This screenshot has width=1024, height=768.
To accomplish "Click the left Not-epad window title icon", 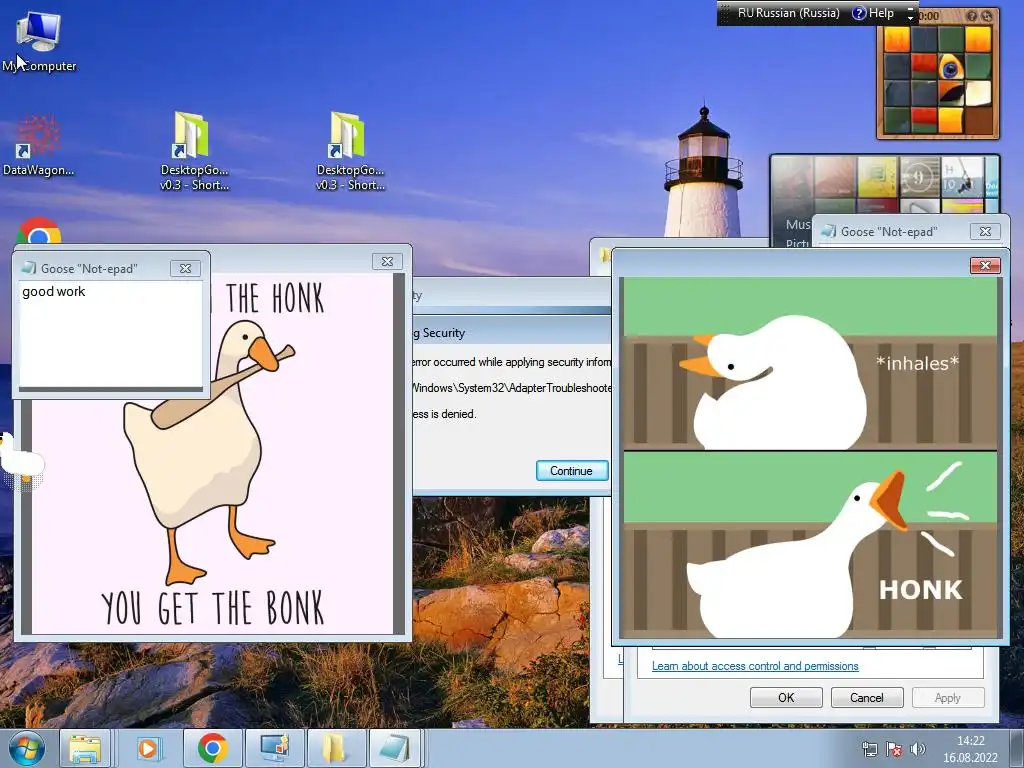I will click(29, 268).
